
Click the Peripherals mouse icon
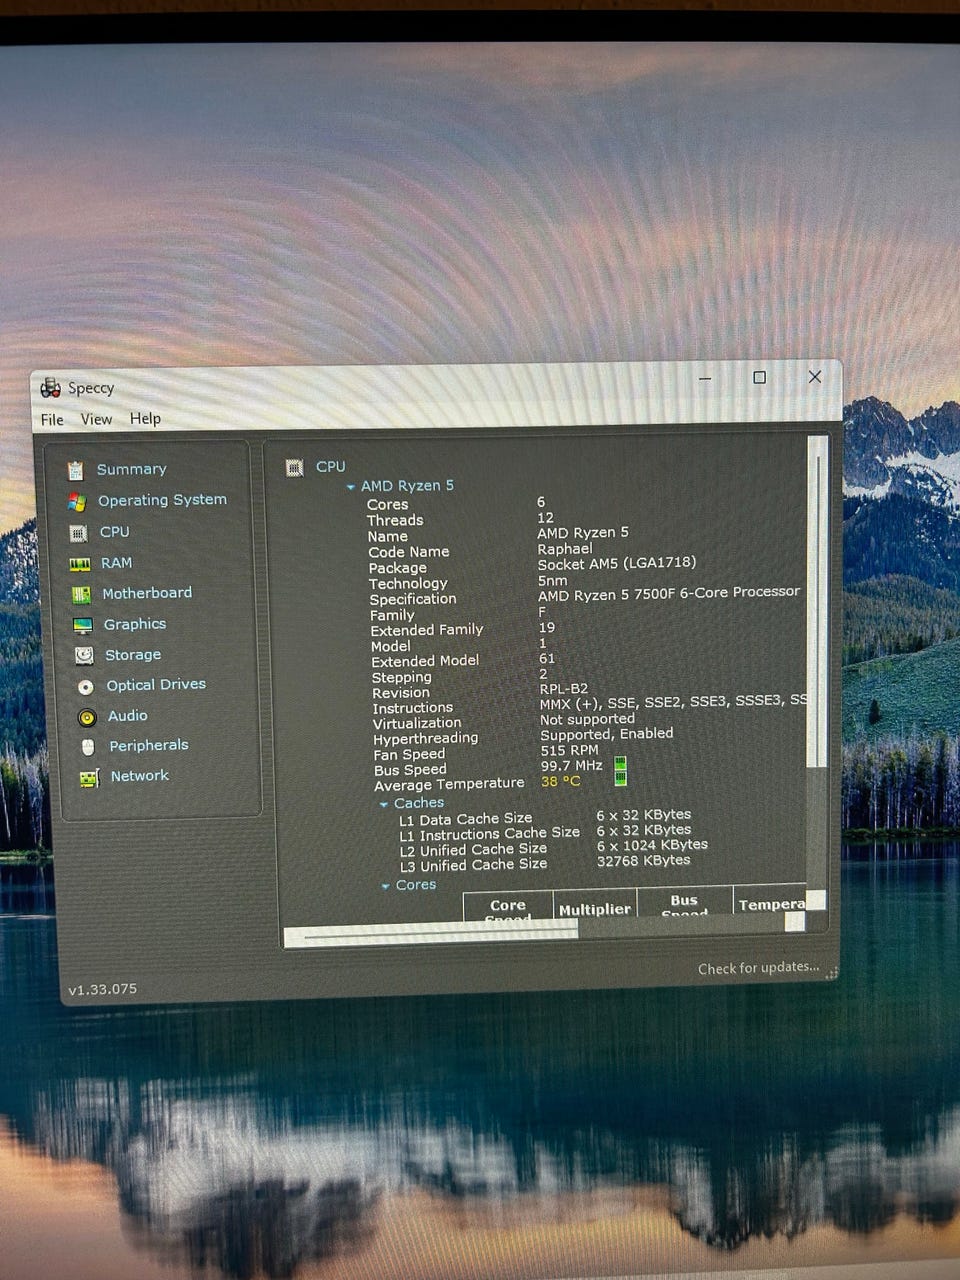point(88,747)
